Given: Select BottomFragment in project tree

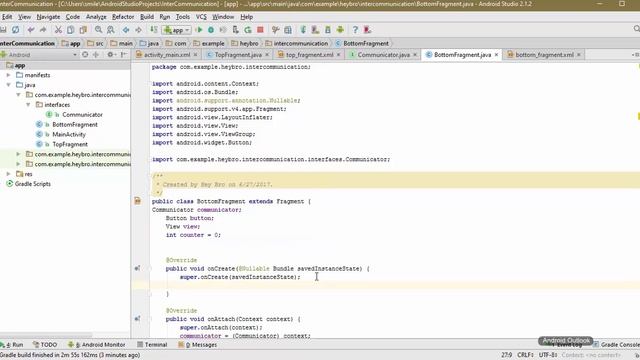Looking at the screenshot, I should (x=75, y=124).
